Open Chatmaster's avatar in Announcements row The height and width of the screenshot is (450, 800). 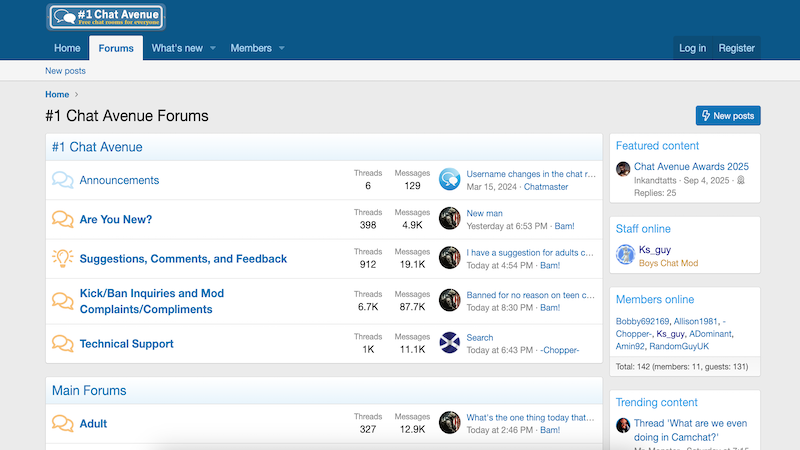coord(449,180)
